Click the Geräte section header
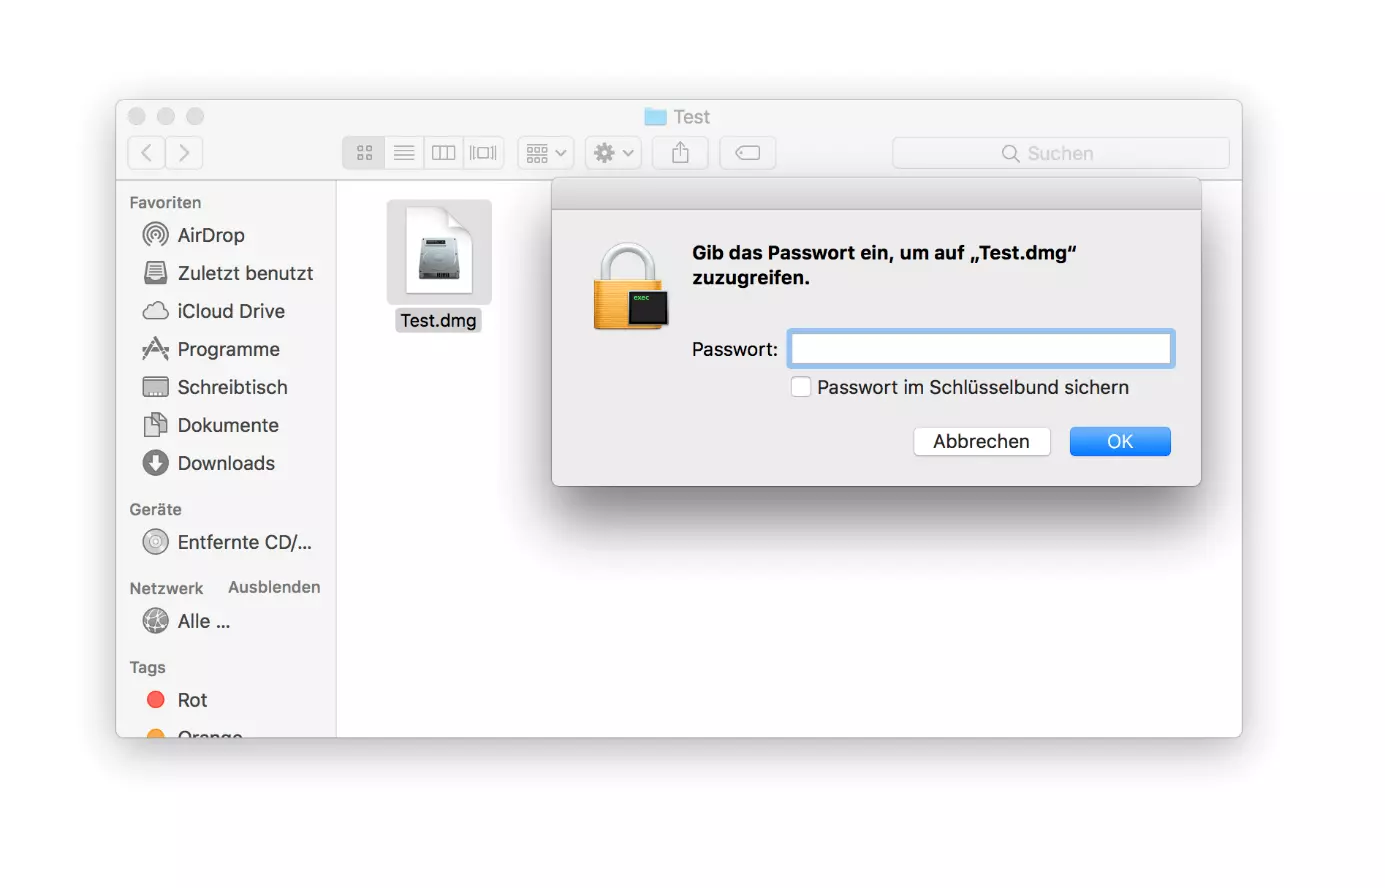1385x888 pixels. click(155, 509)
